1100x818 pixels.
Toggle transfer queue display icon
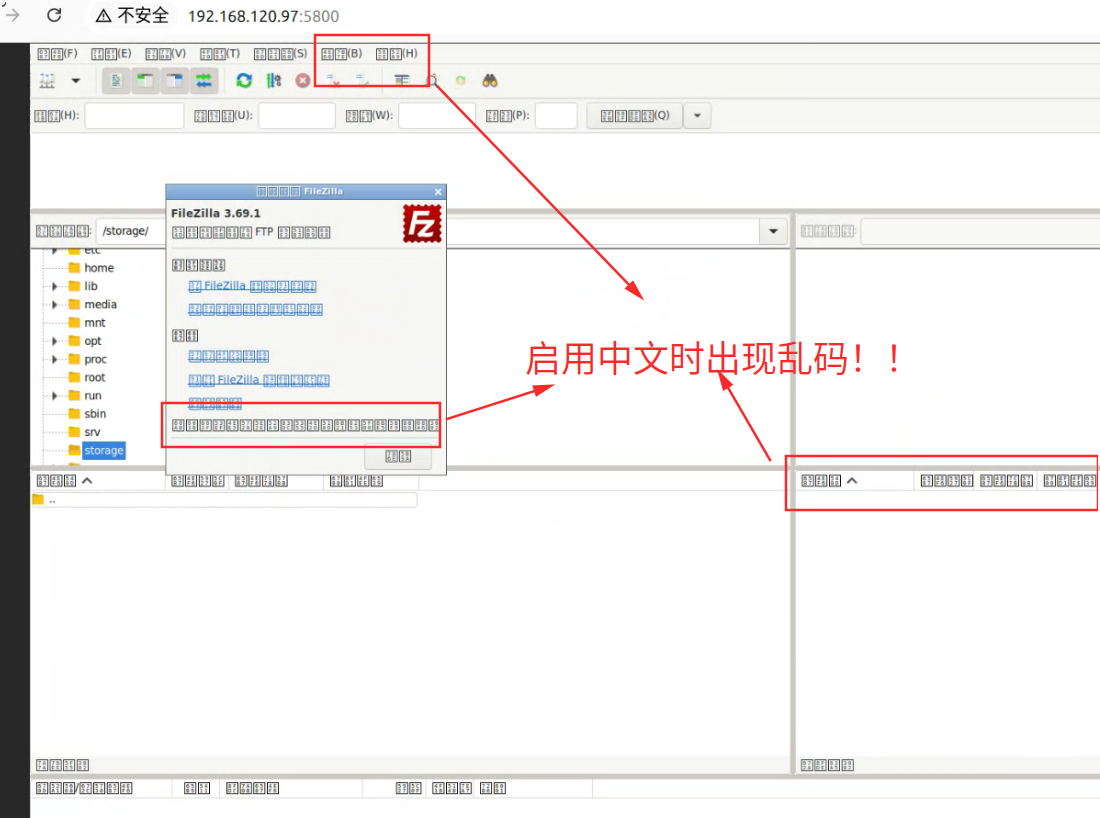tap(203, 81)
